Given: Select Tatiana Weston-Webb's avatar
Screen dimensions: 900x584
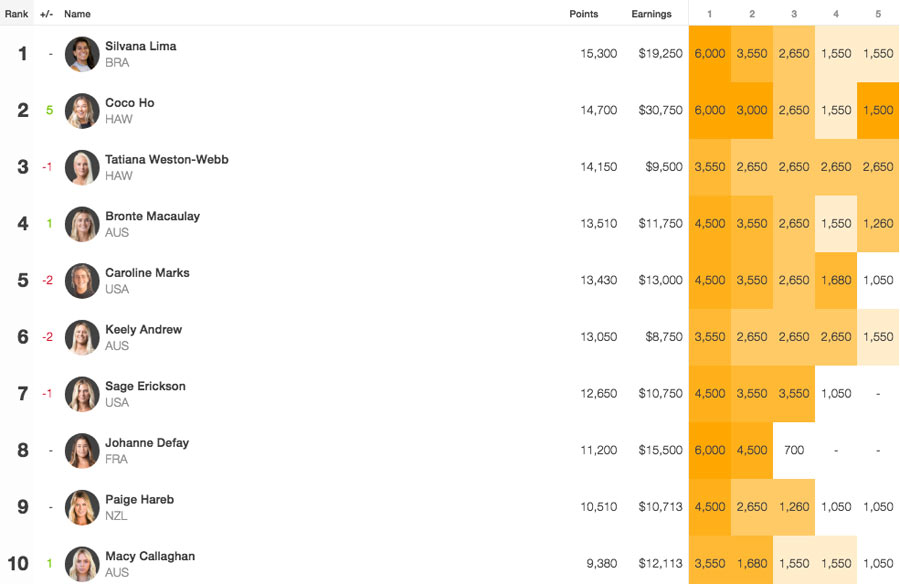Looking at the screenshot, I should coord(82,167).
